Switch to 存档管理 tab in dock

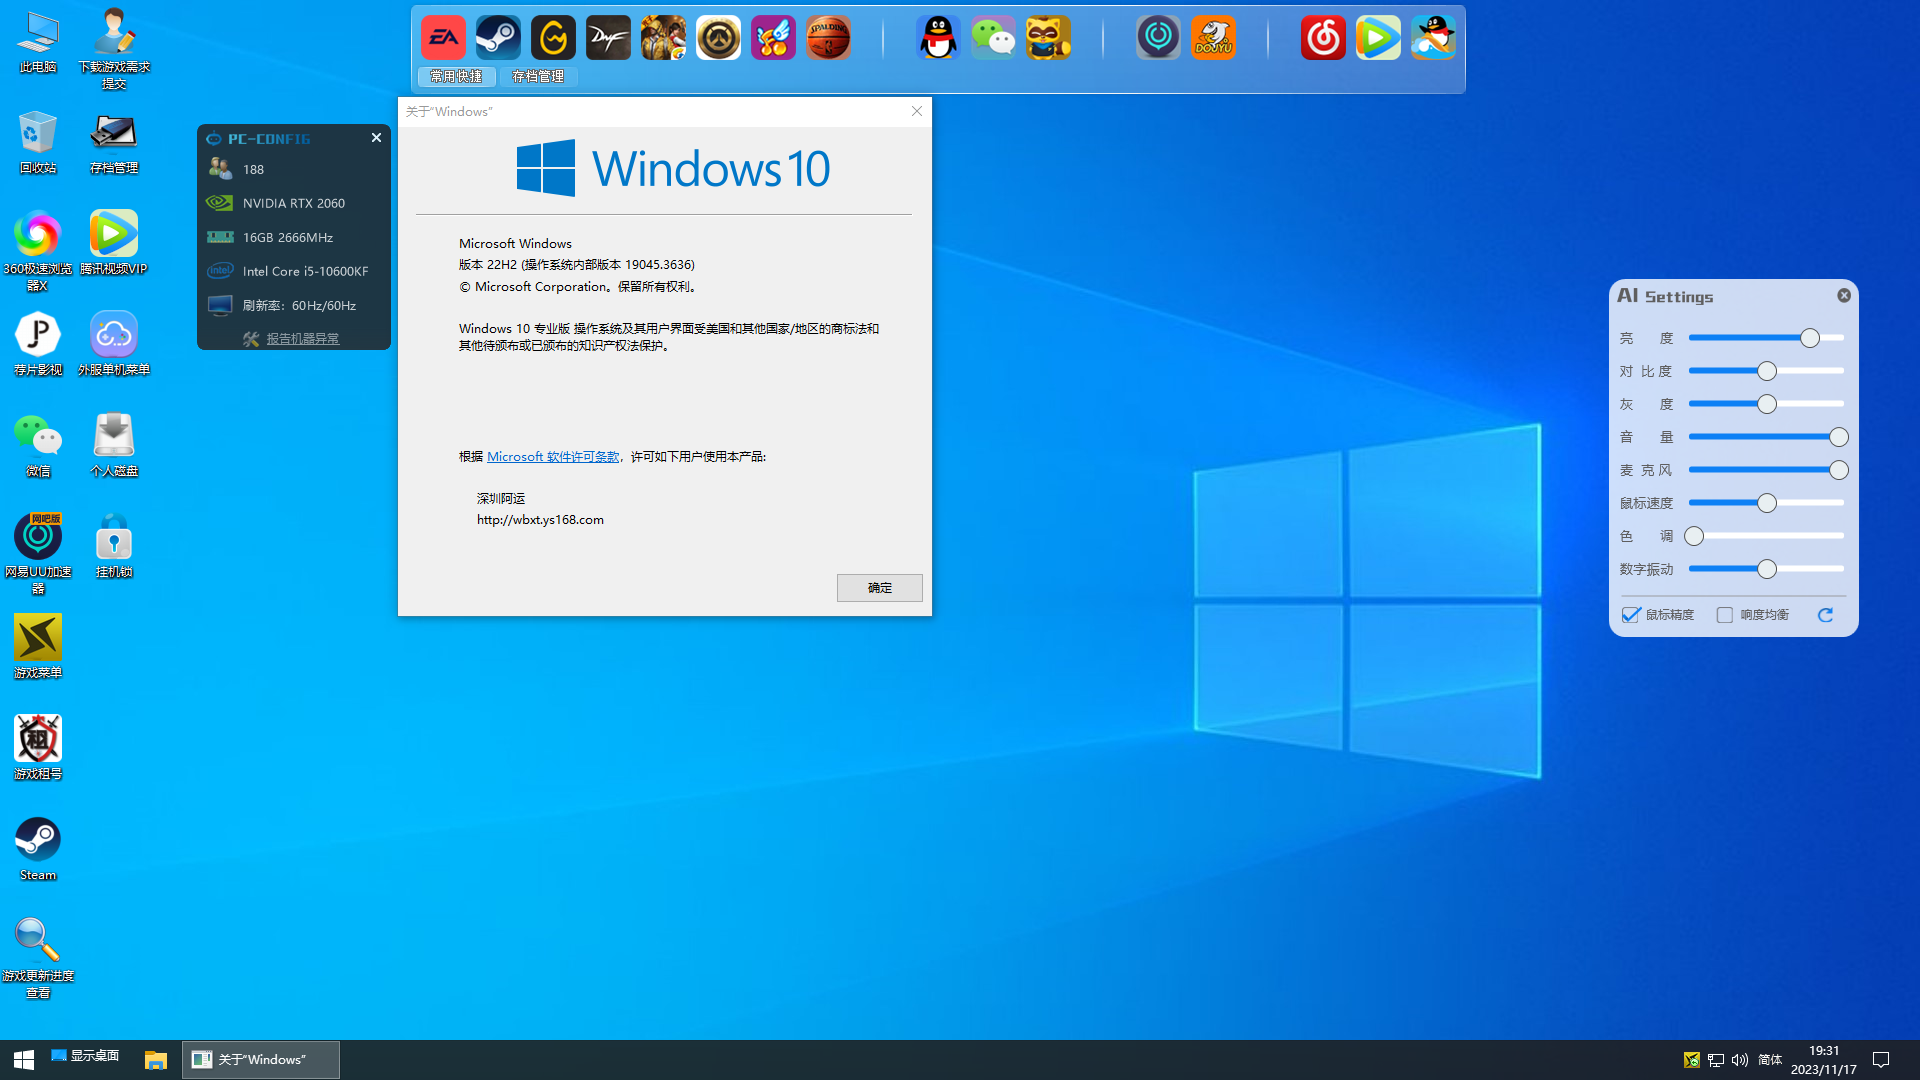tap(538, 76)
